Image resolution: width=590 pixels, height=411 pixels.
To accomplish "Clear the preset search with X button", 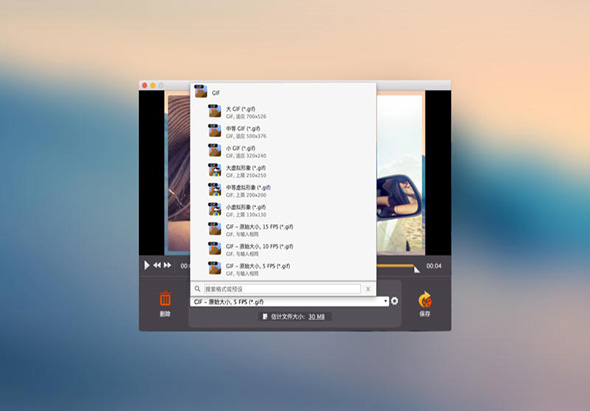I will [368, 289].
